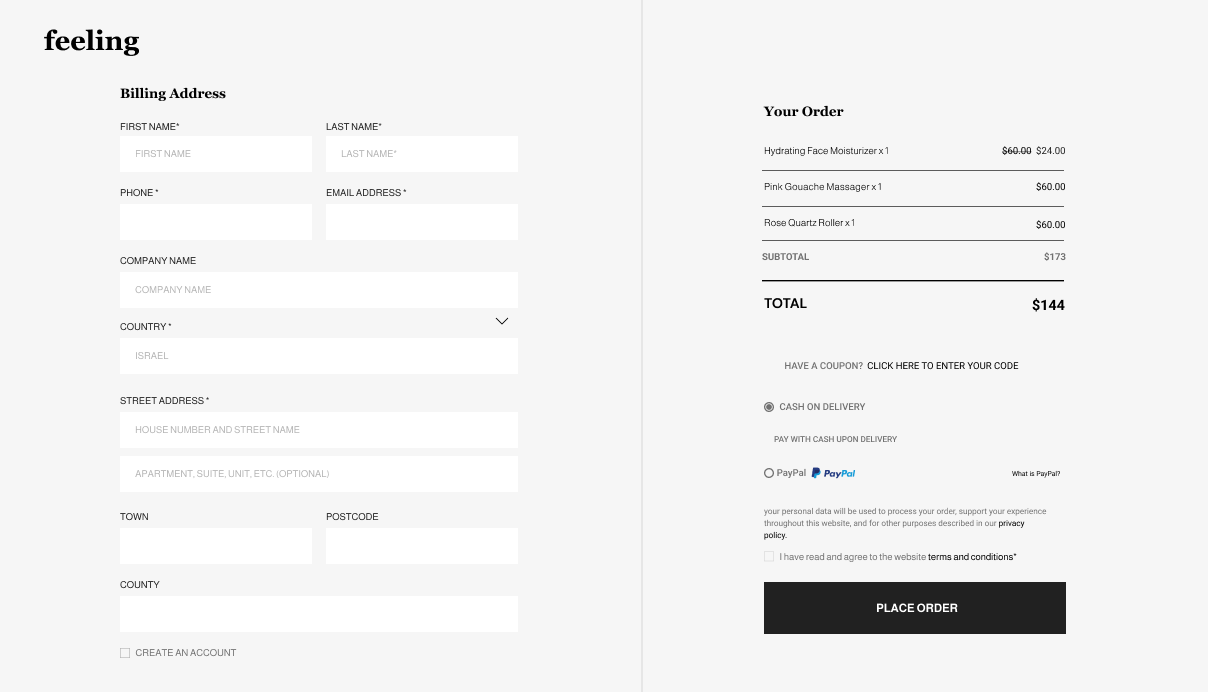The width and height of the screenshot is (1208, 692).
Task: Click the PayPal logo icon
Action: point(833,473)
